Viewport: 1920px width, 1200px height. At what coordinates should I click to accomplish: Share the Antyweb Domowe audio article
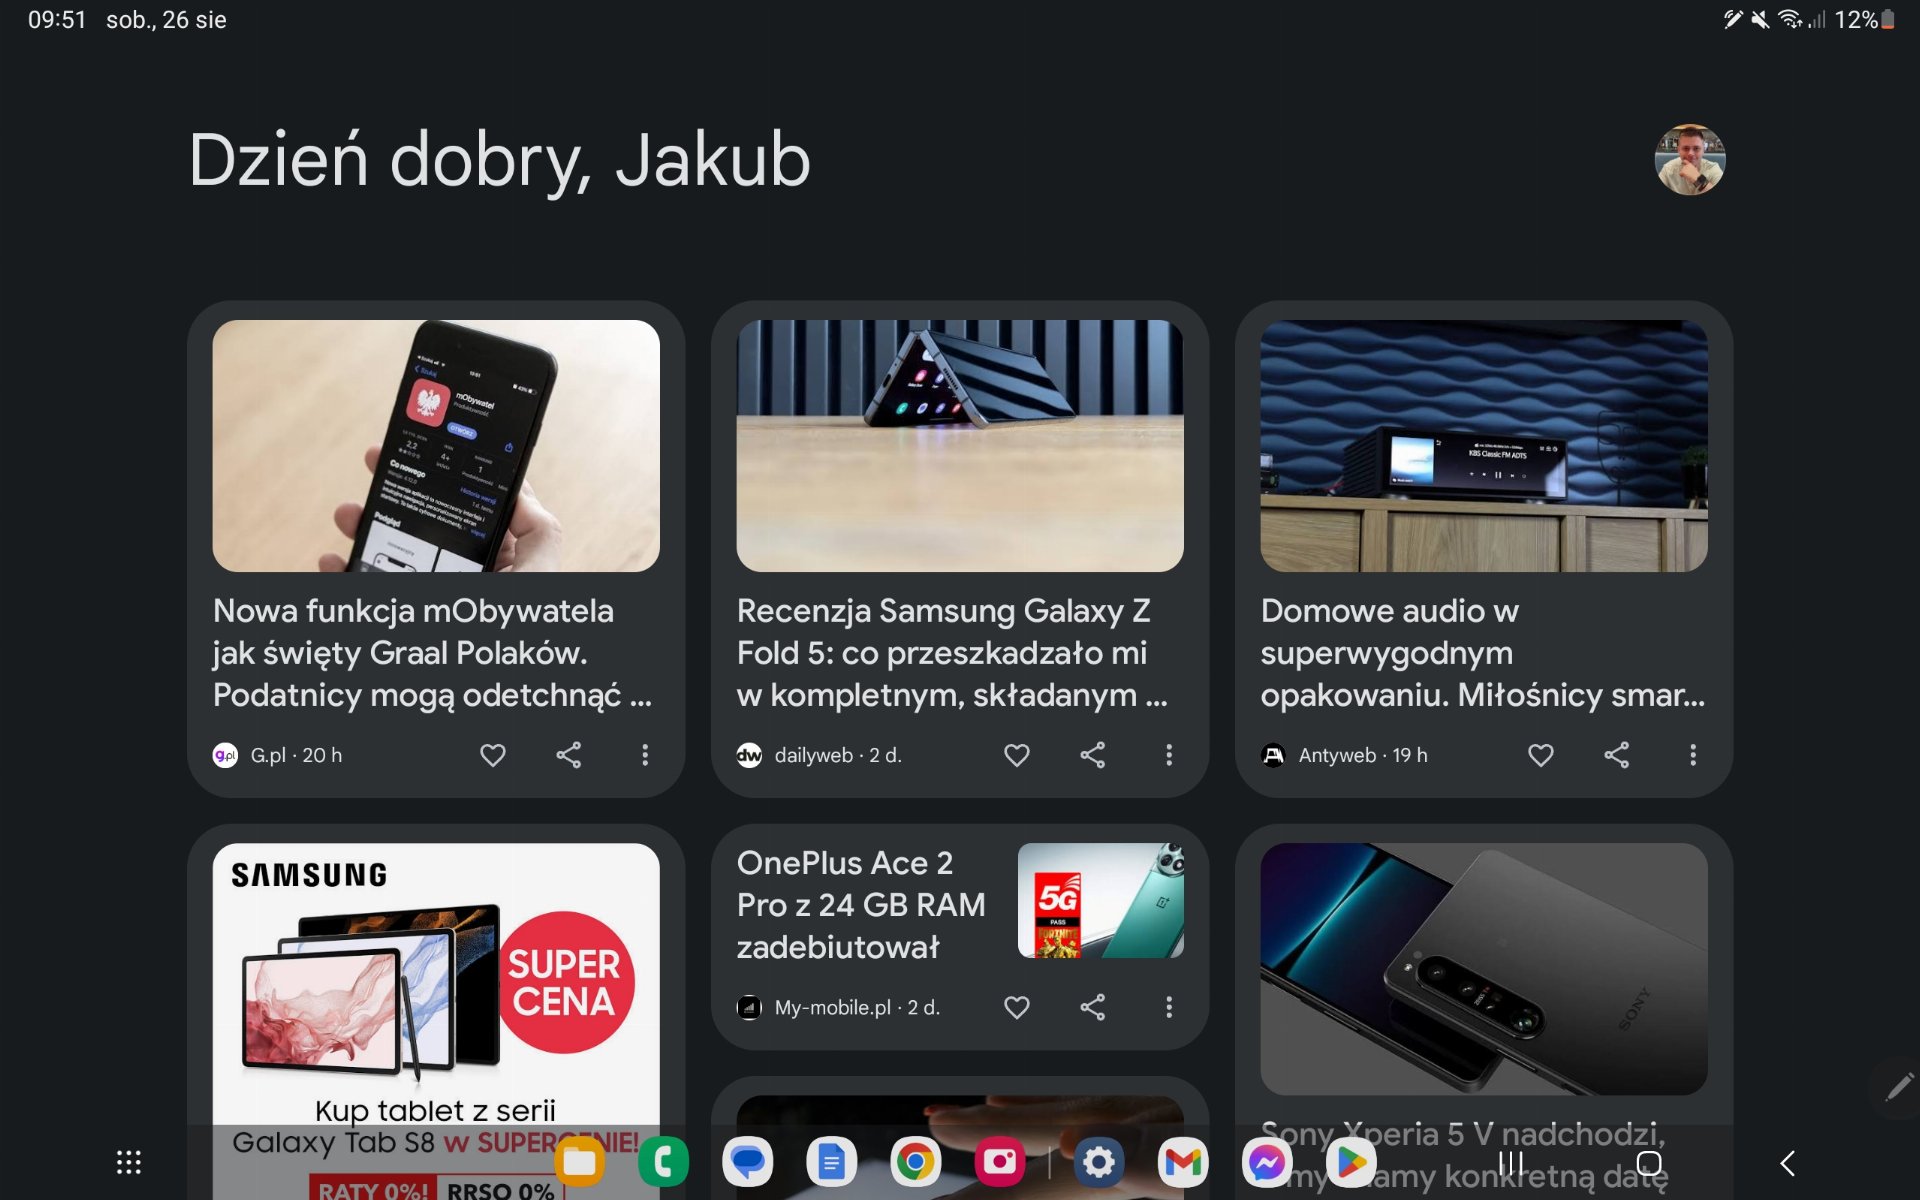point(1617,755)
